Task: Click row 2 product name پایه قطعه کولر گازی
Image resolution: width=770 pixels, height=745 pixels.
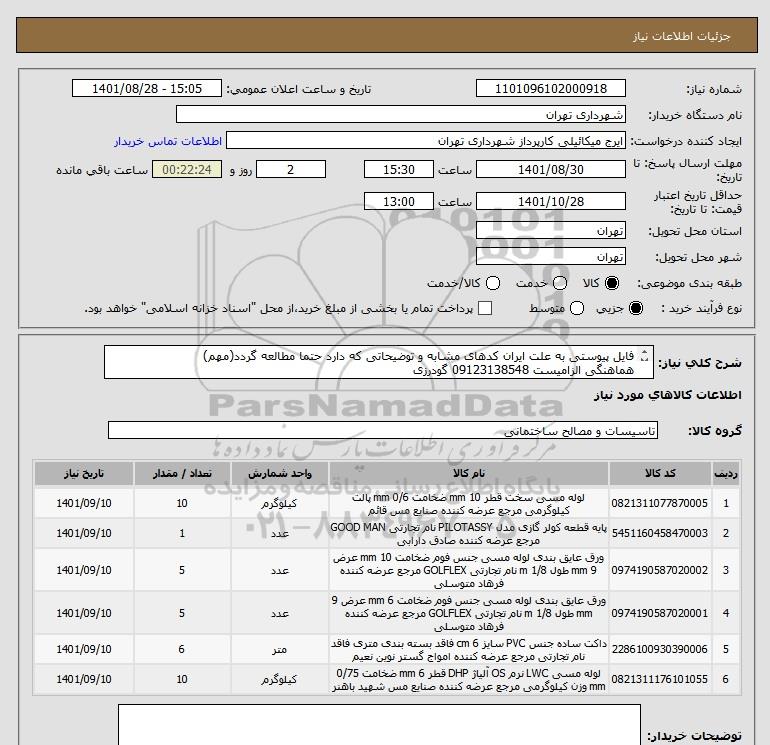Action: point(468,534)
